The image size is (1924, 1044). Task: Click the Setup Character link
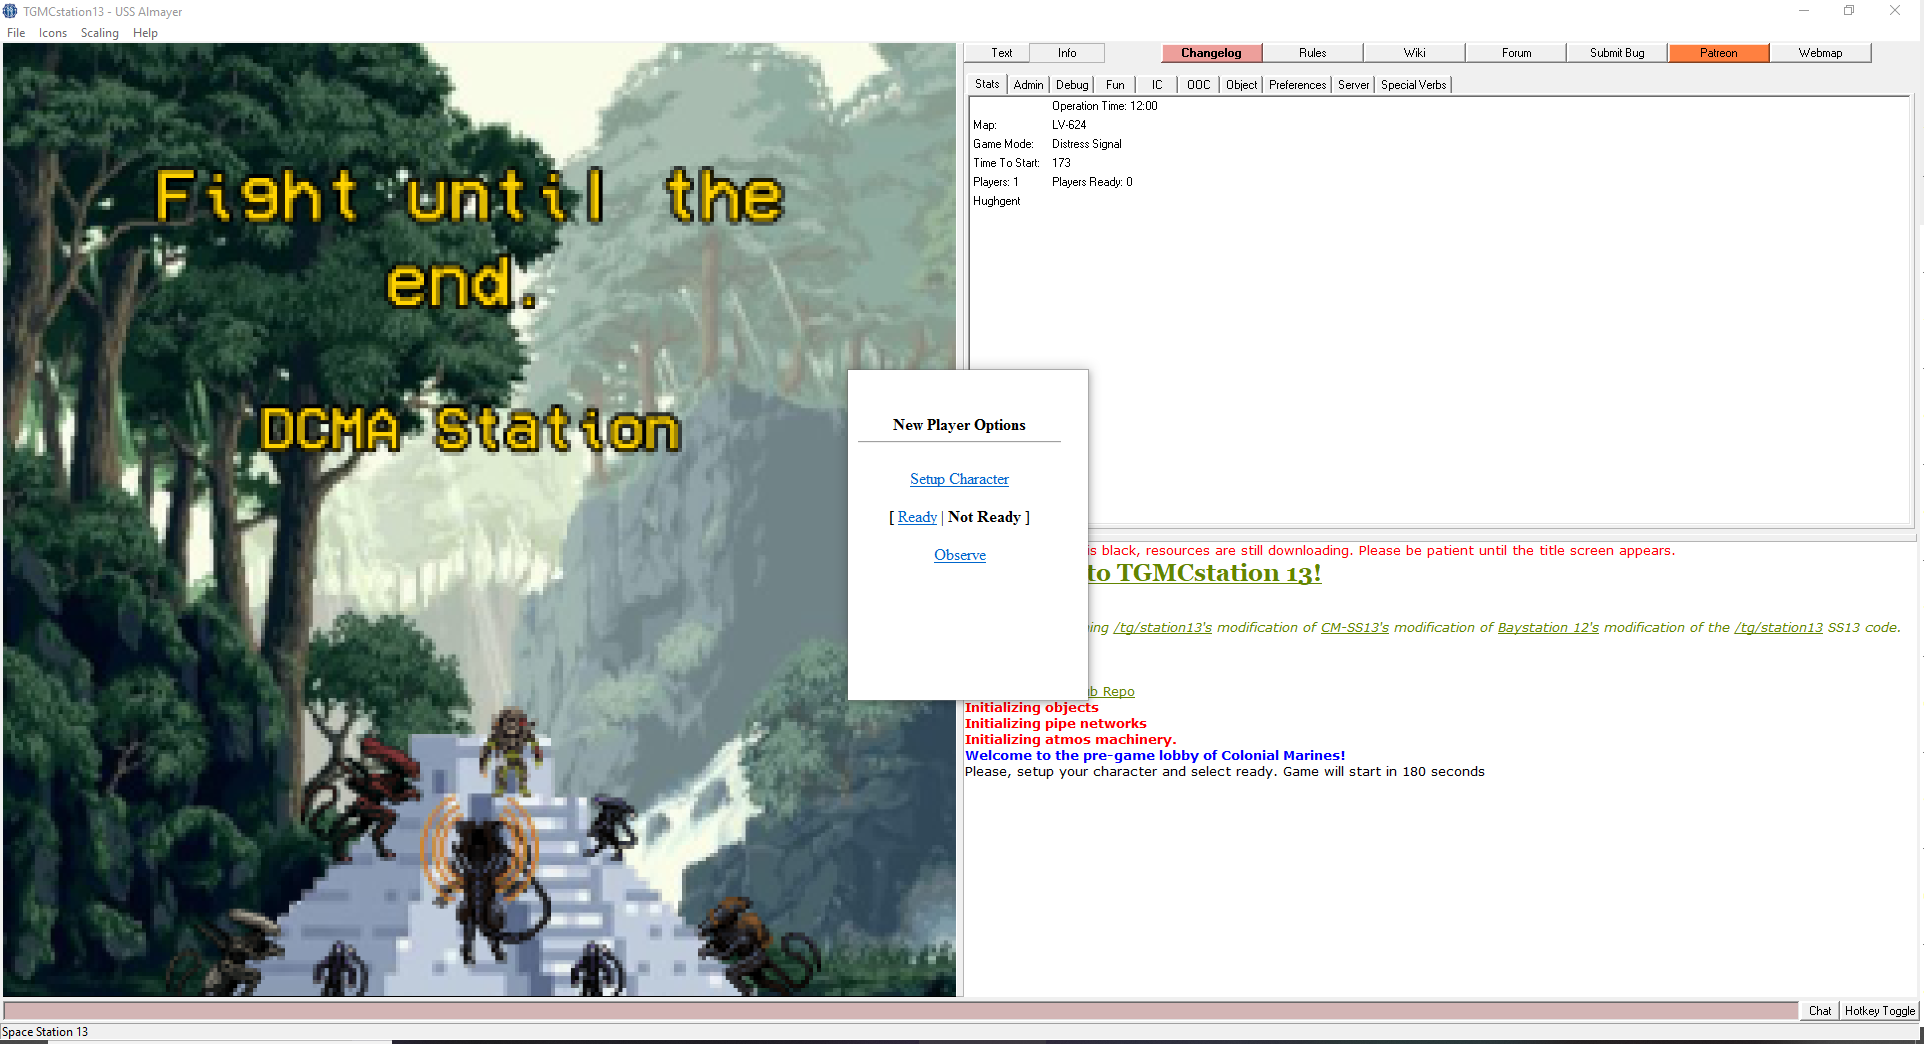pos(959,479)
